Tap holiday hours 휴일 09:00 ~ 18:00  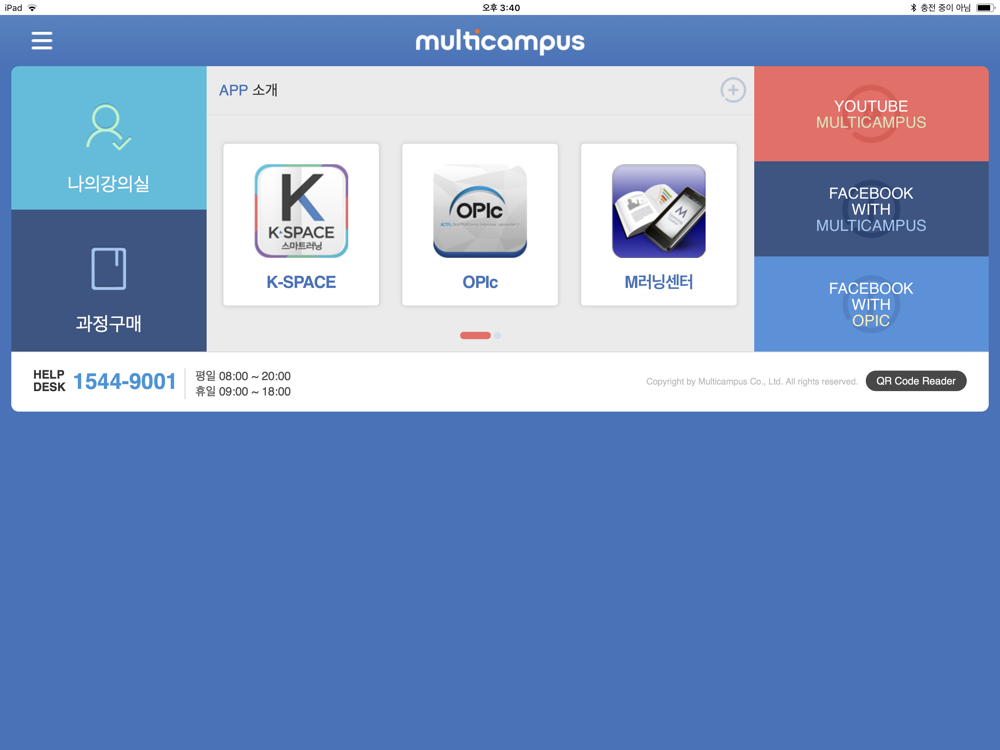[243, 392]
